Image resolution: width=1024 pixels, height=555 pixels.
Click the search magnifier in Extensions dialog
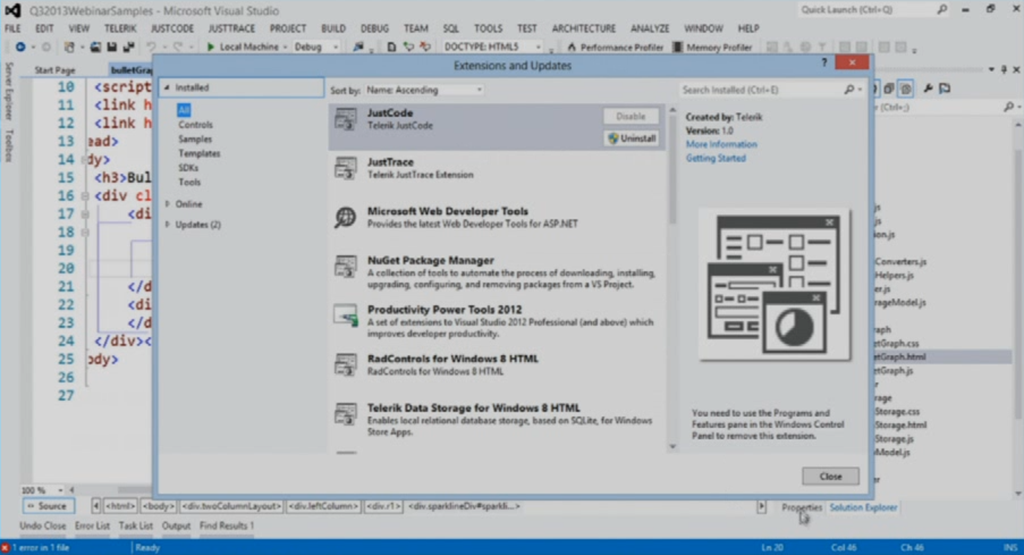tap(849, 89)
